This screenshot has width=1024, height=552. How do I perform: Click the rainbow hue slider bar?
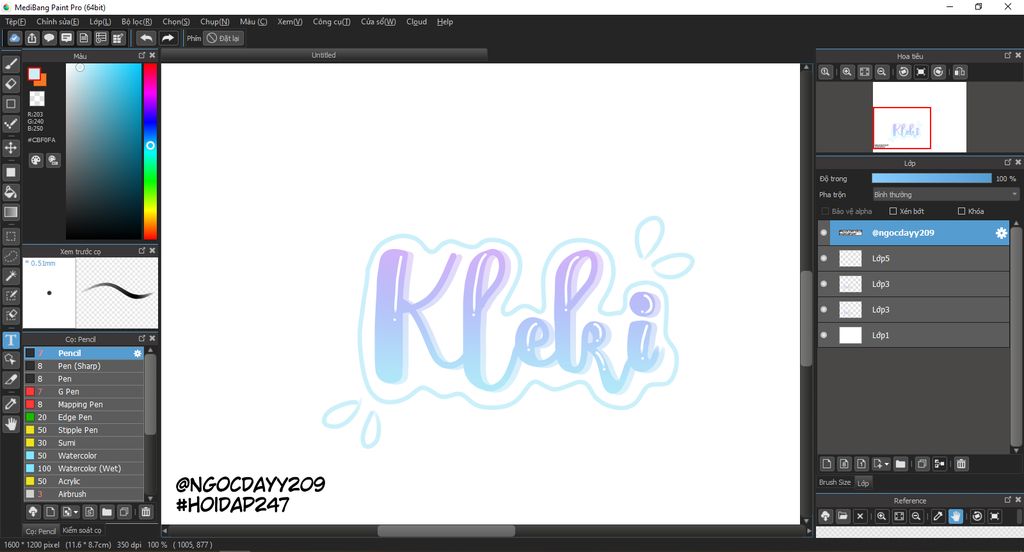point(150,151)
